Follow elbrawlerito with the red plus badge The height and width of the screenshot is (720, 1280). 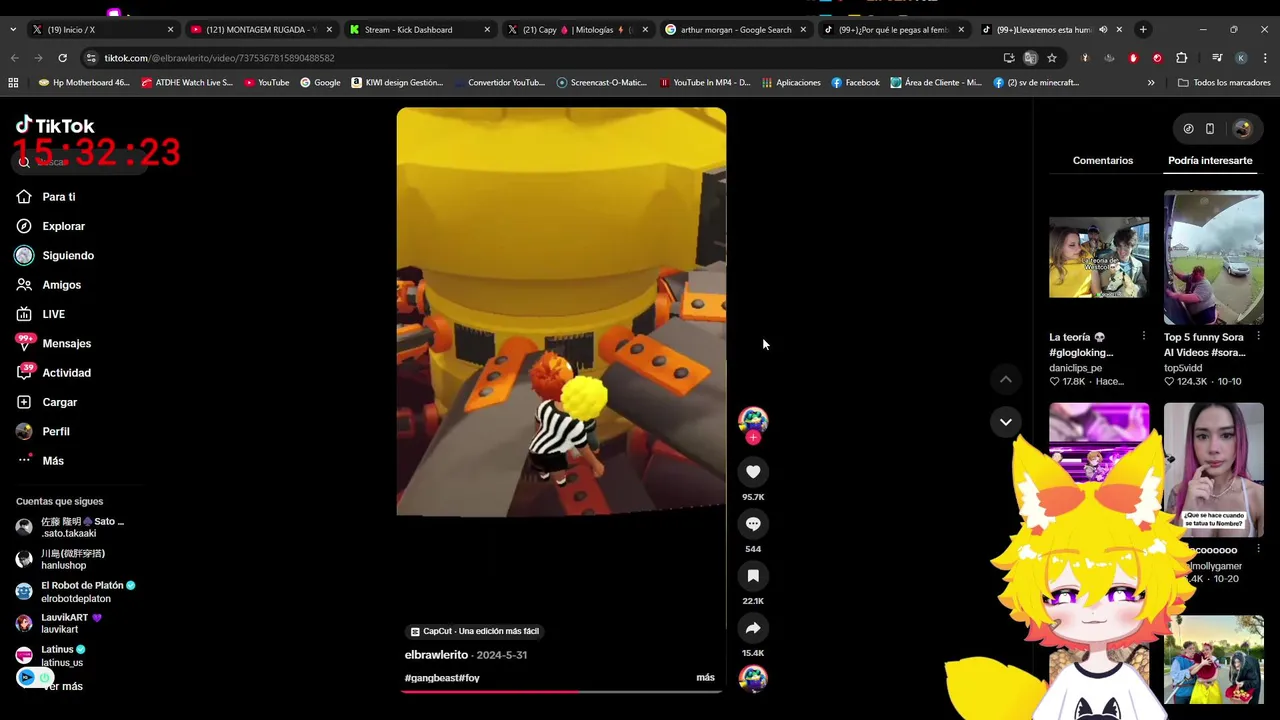[x=753, y=438]
